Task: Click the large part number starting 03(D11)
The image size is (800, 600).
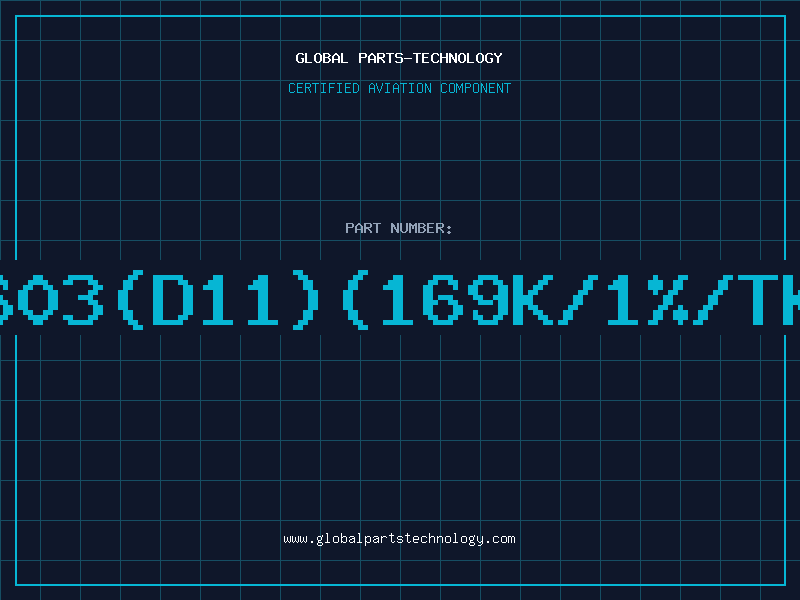Action: point(400,299)
